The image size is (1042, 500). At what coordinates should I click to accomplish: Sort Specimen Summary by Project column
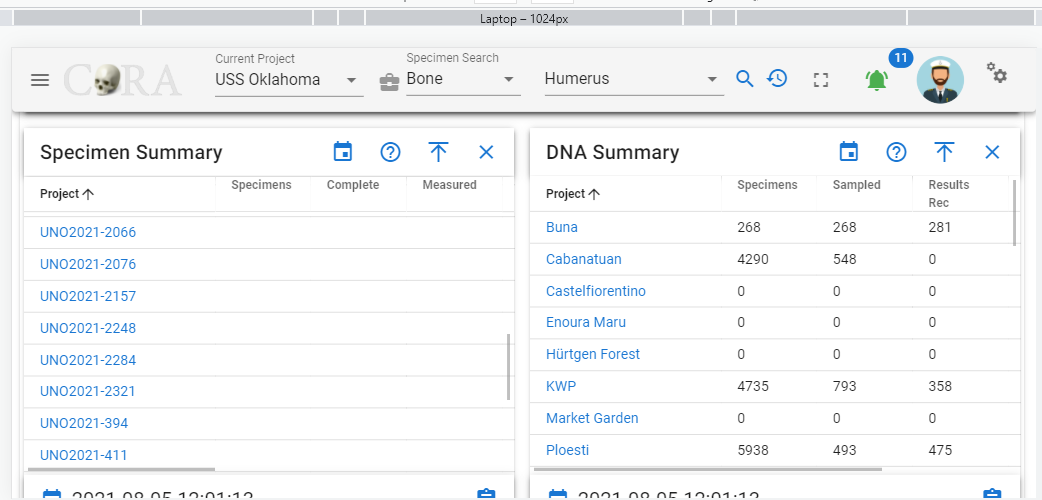click(x=67, y=194)
